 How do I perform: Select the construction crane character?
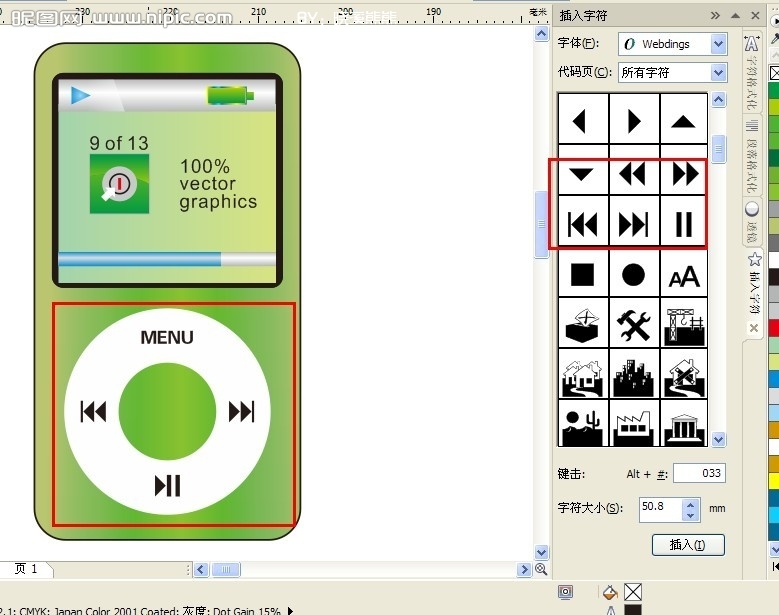coord(684,324)
